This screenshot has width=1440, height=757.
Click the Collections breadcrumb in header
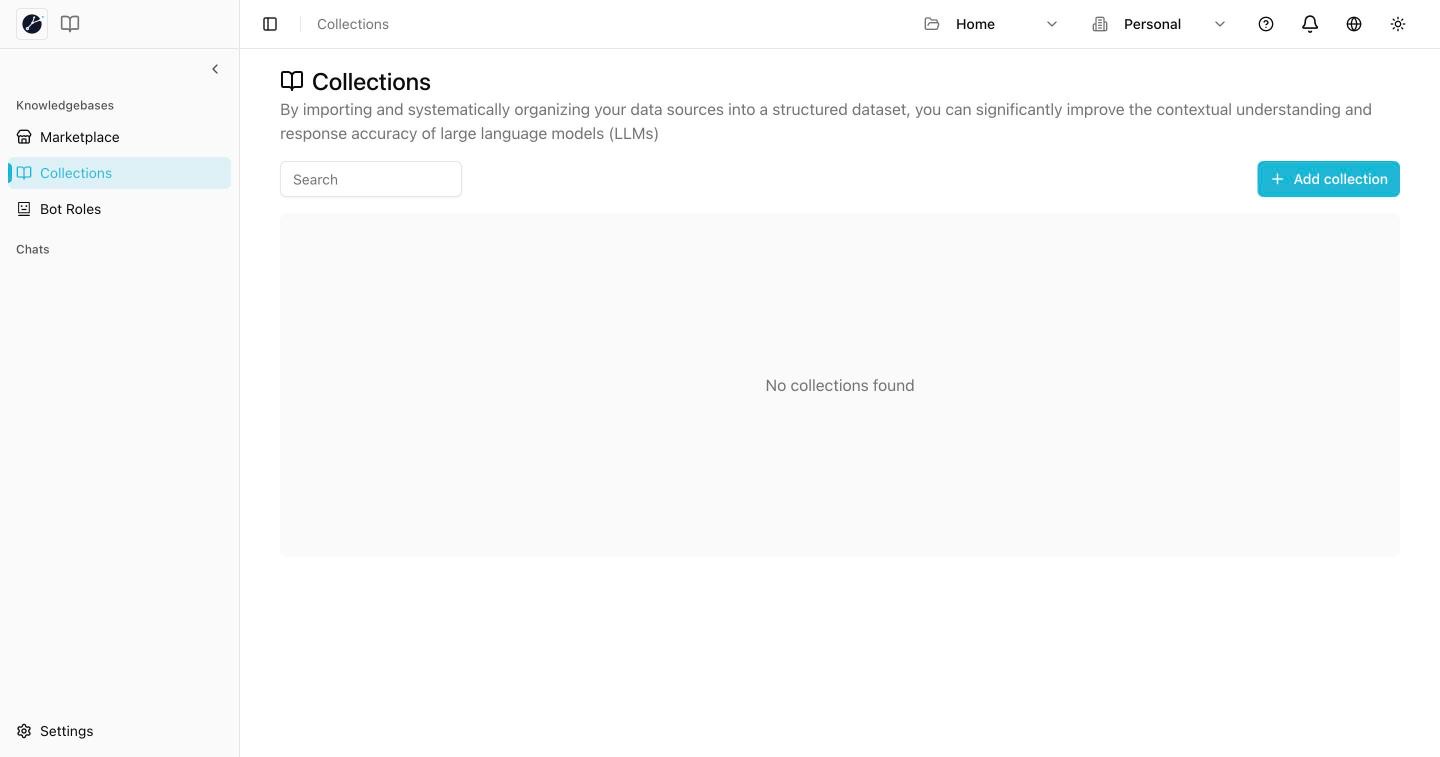pyautogui.click(x=353, y=24)
